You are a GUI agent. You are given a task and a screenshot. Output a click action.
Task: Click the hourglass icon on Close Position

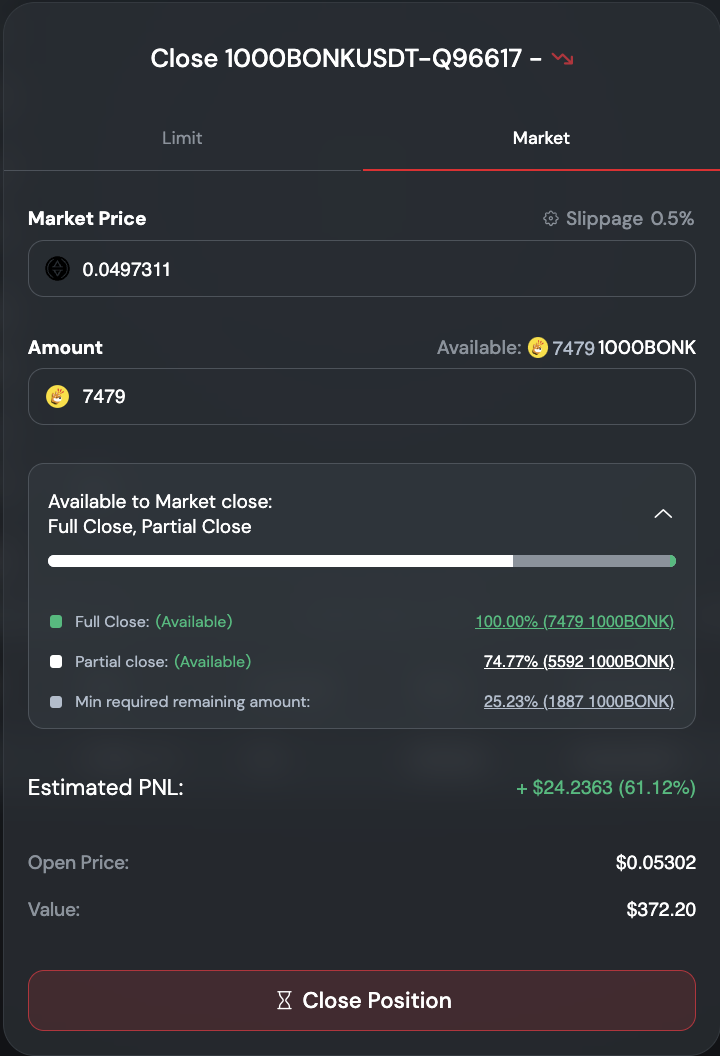pos(284,1000)
